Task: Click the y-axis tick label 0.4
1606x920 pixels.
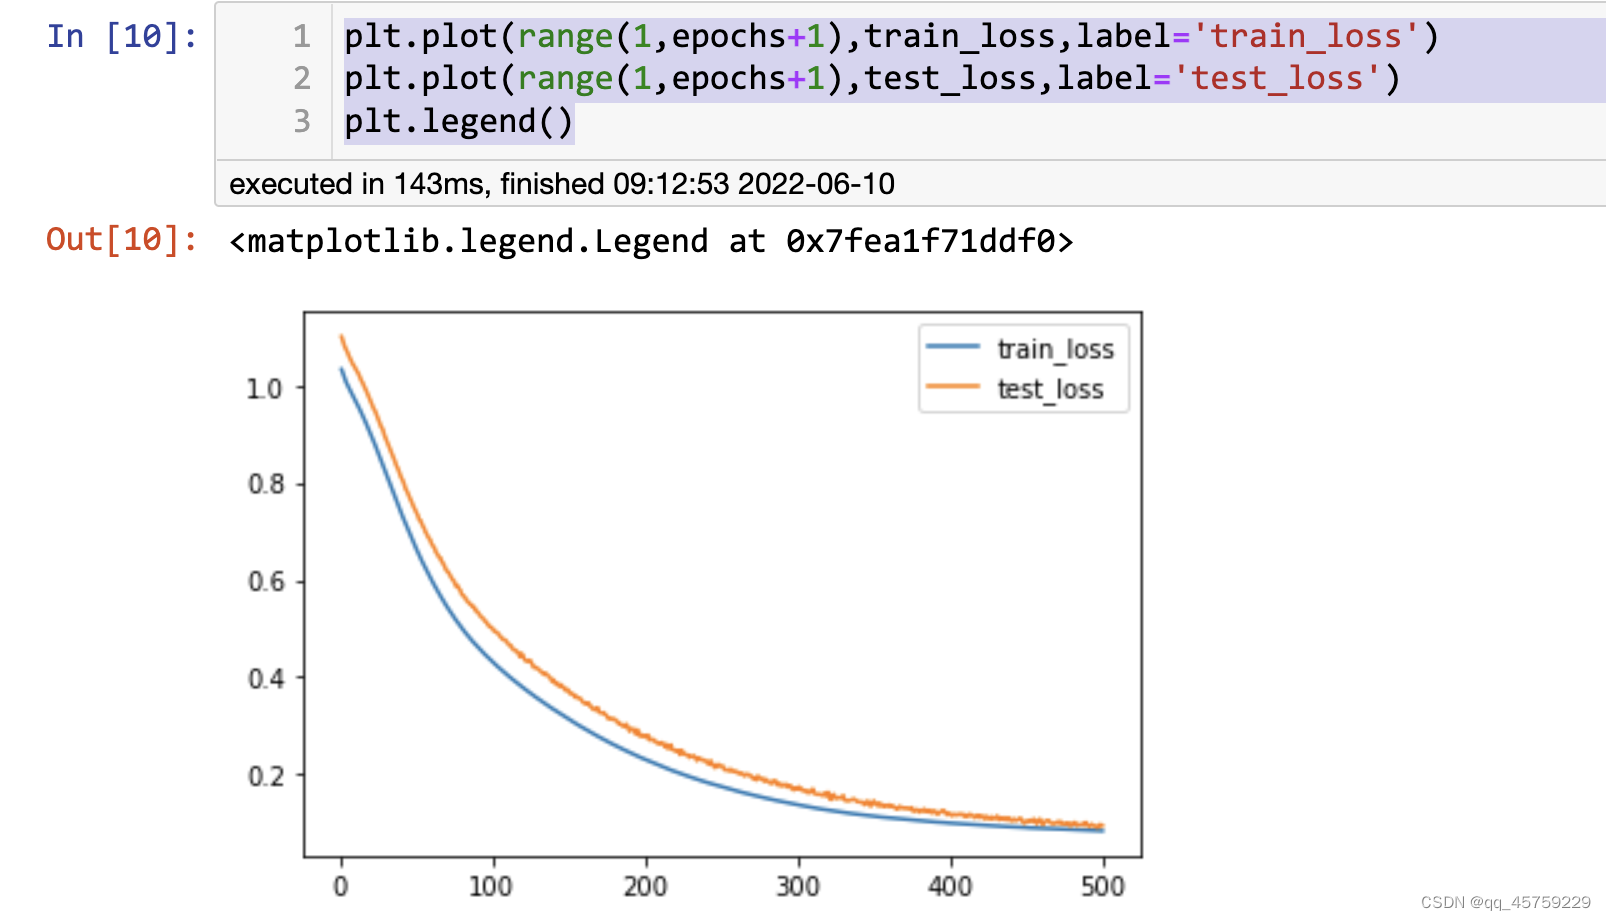Action: (265, 679)
